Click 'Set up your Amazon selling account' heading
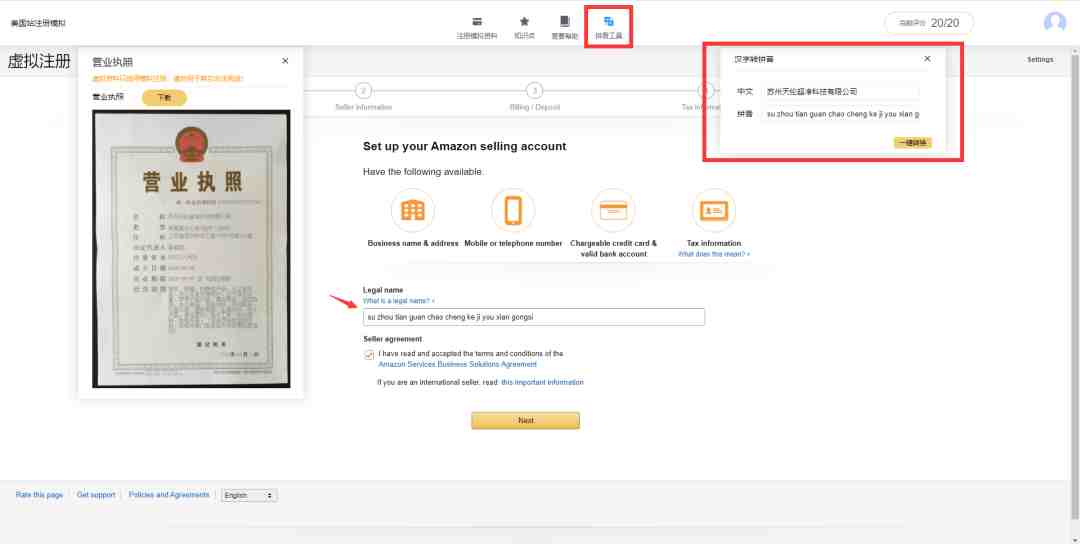The image size is (1080, 544). coord(464,146)
